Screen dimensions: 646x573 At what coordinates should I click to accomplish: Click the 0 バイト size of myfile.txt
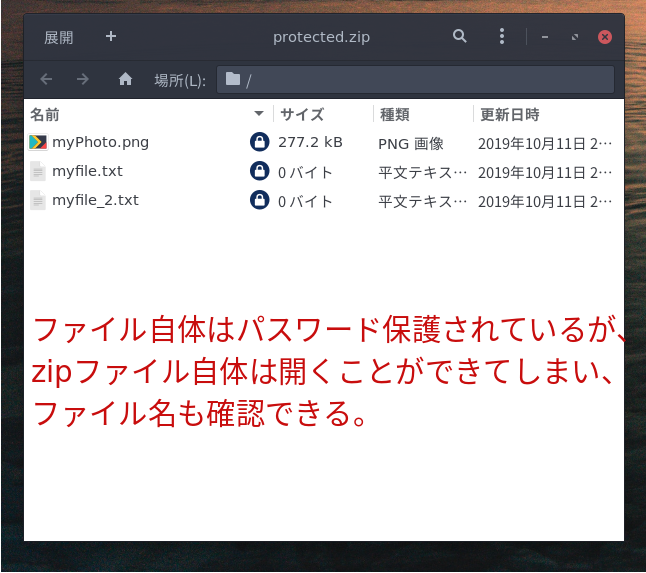pos(305,173)
